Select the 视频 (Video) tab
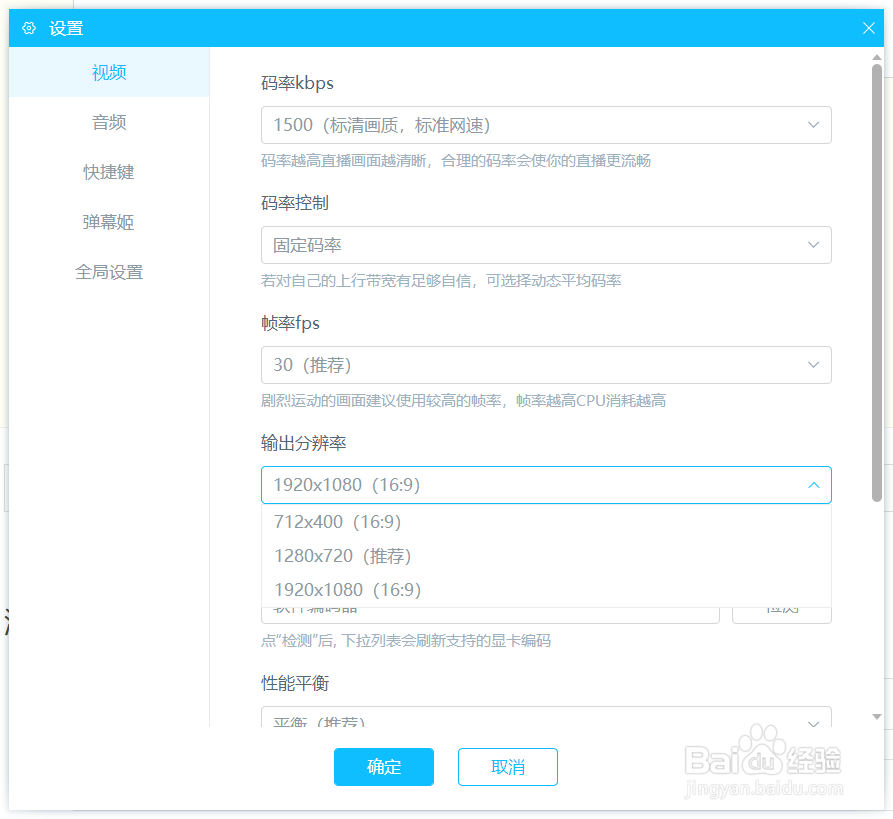Image resolution: width=893 pixels, height=819 pixels. (x=108, y=72)
